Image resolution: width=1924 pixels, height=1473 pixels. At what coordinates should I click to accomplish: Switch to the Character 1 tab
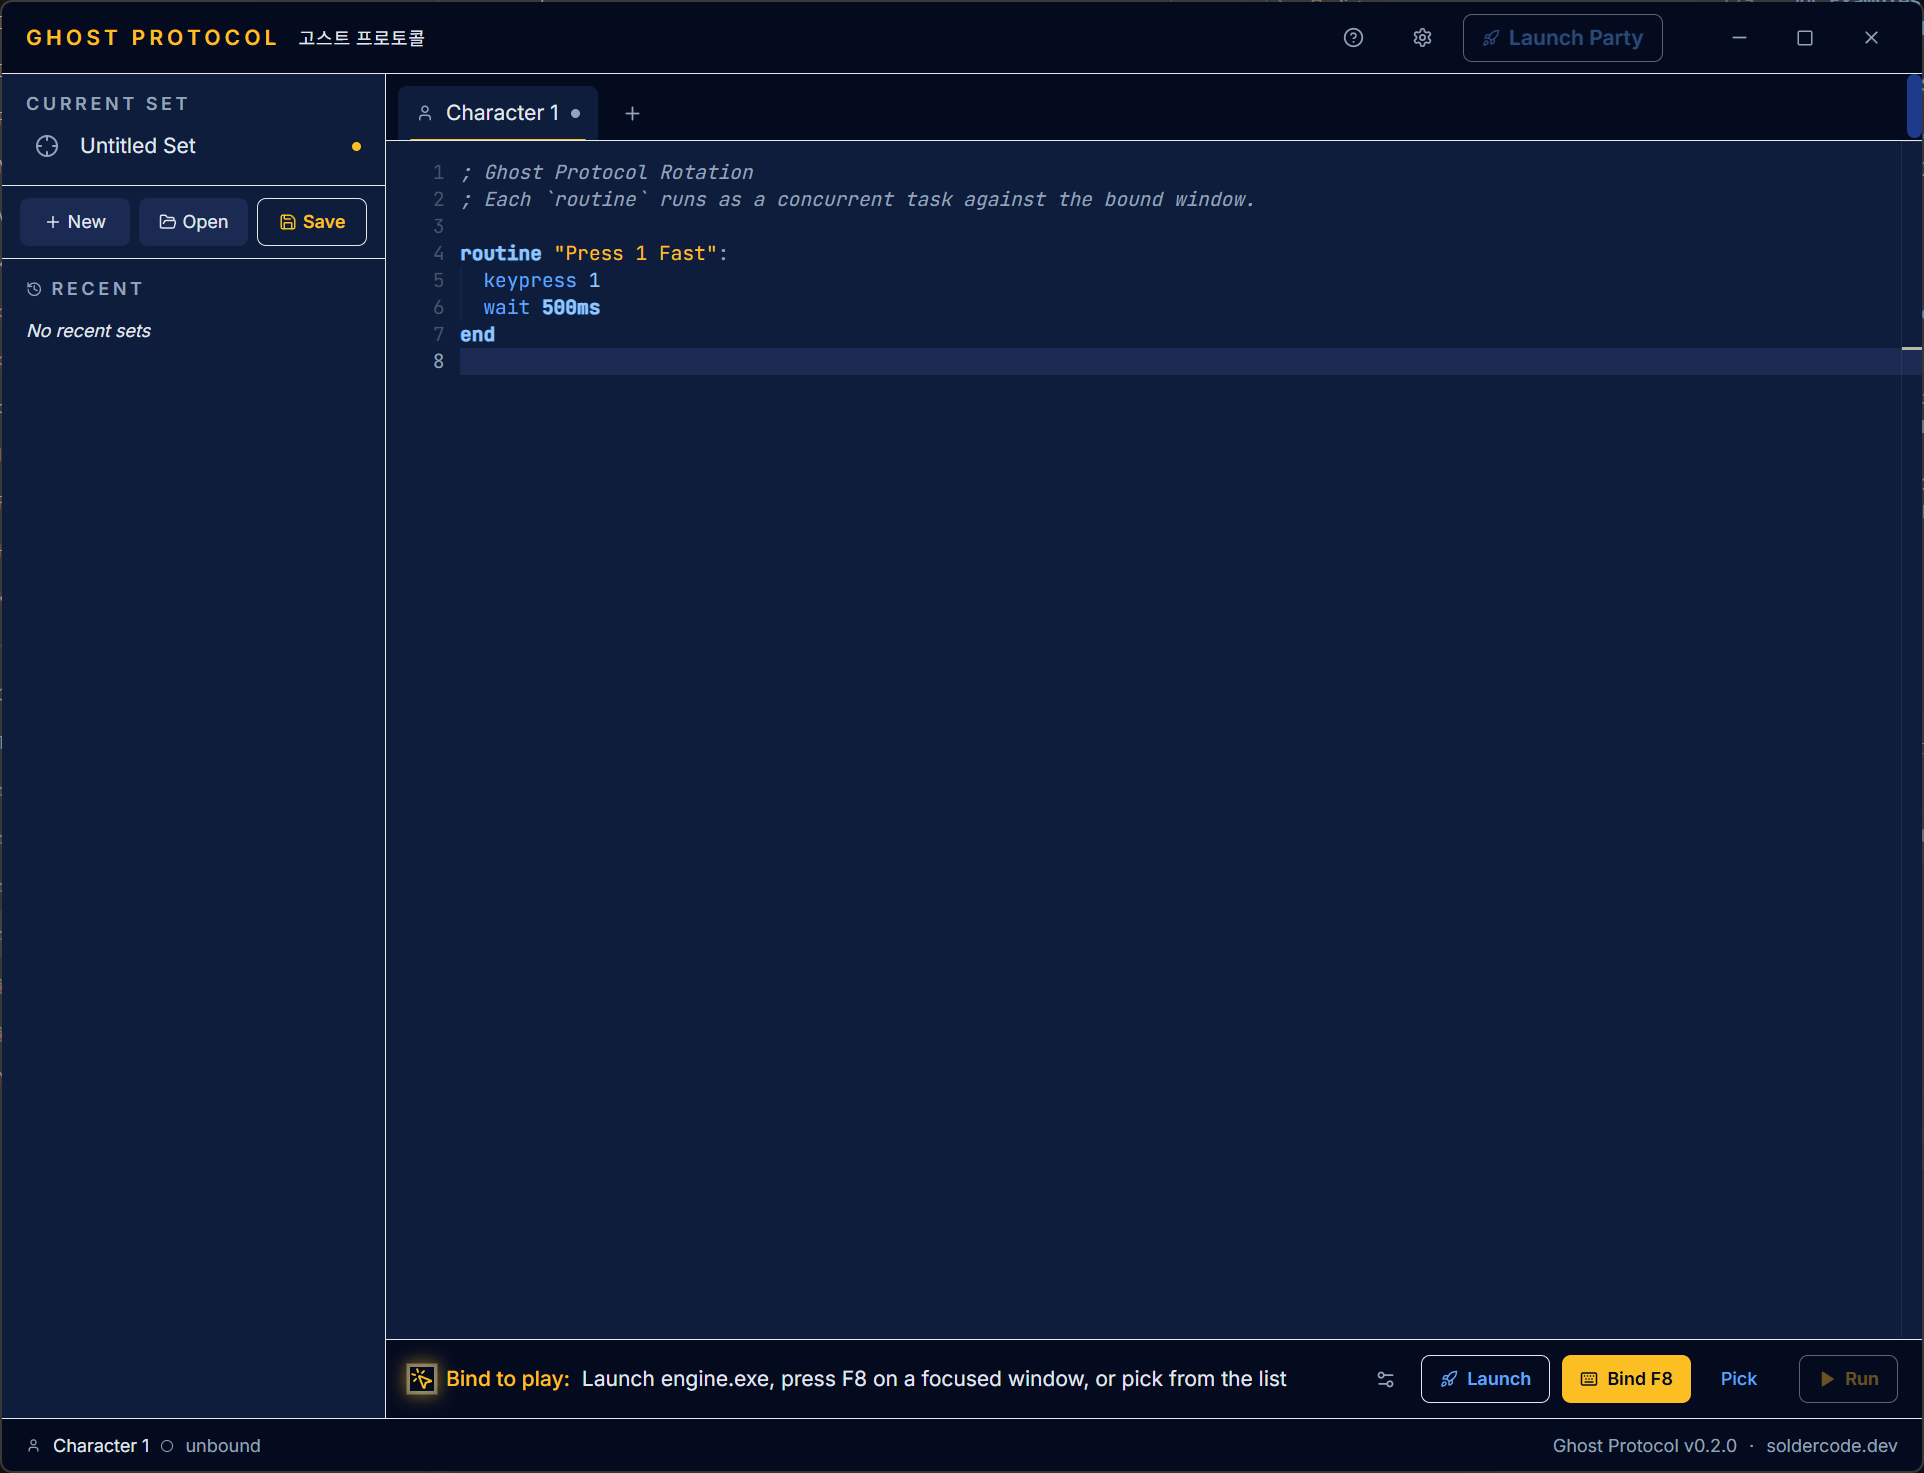click(x=502, y=113)
